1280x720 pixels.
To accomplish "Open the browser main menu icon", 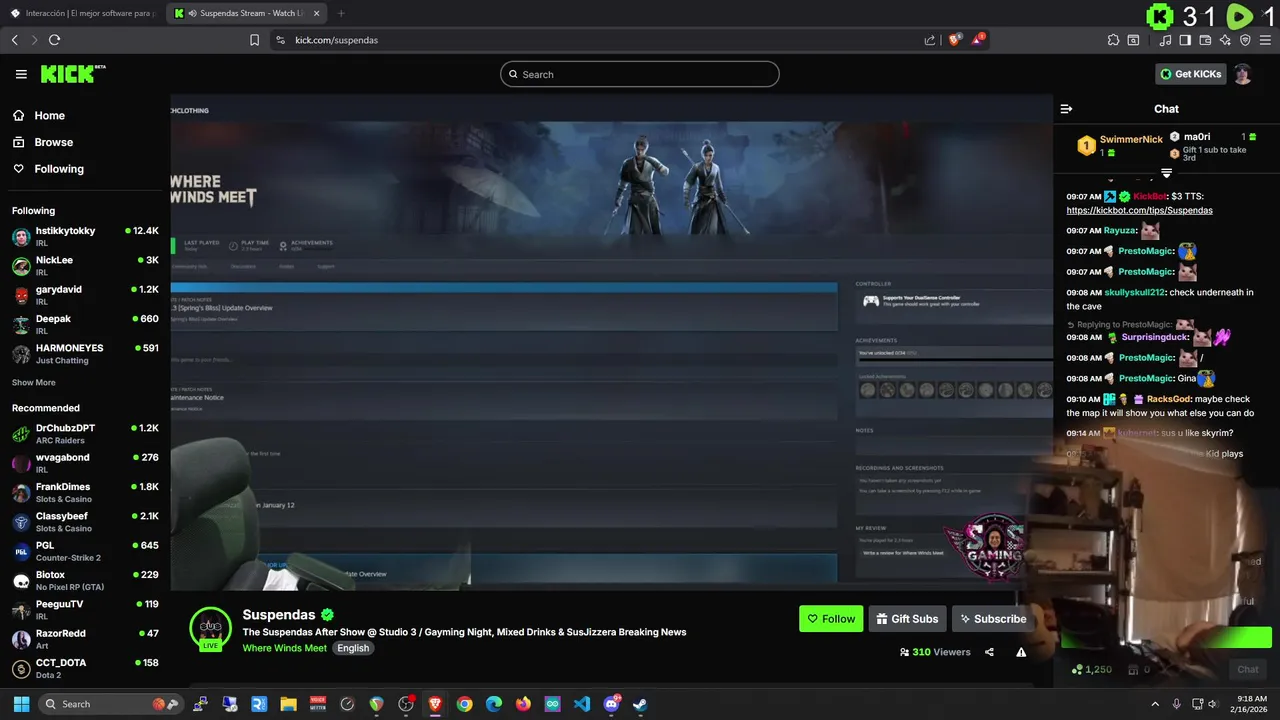I will coord(1265,40).
